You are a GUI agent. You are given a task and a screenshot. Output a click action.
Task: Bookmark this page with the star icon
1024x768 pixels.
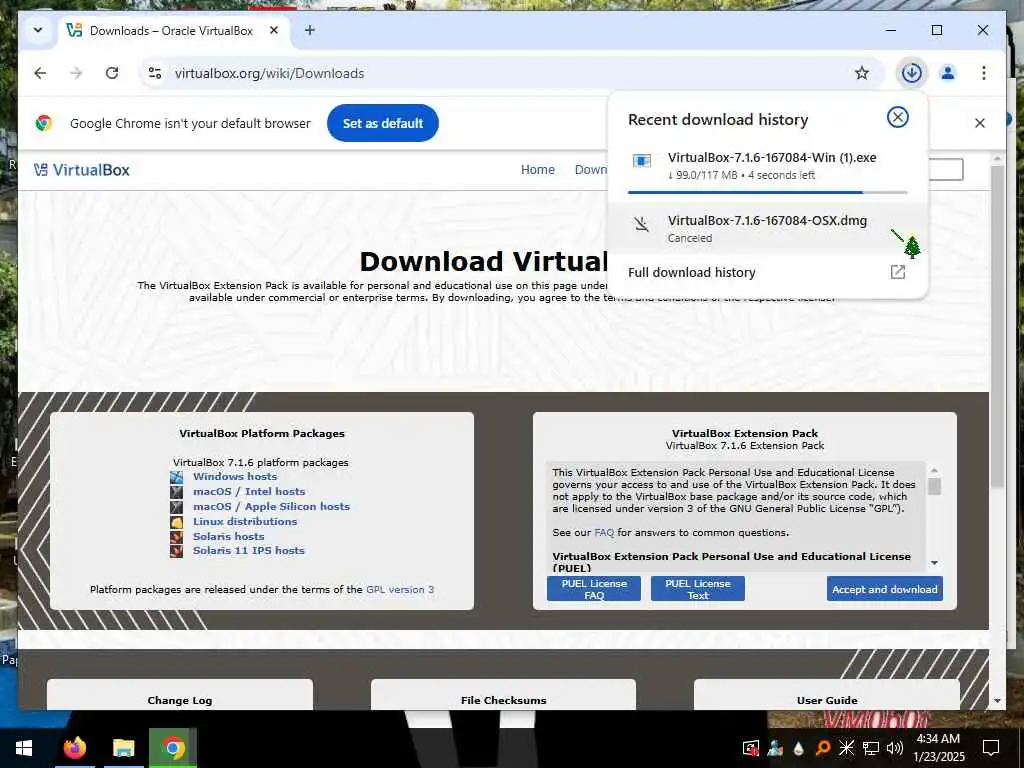(x=861, y=73)
